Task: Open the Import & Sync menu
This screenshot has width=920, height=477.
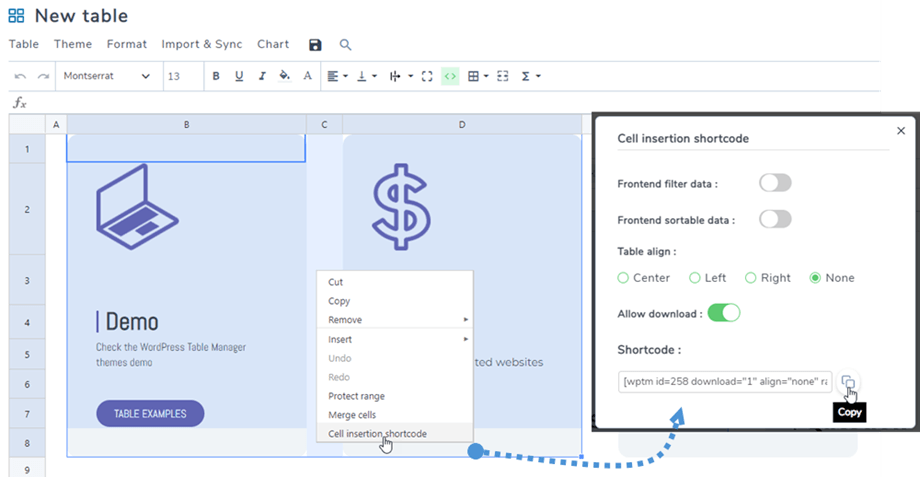Action: (x=201, y=44)
